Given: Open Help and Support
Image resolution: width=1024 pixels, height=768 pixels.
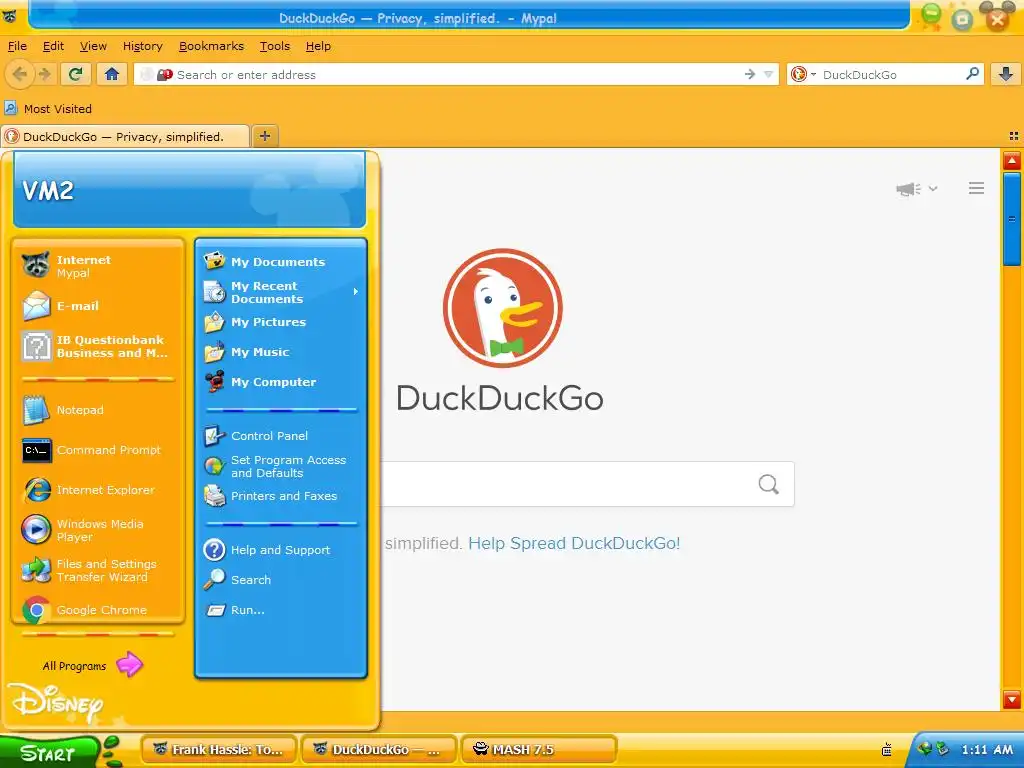Looking at the screenshot, I should 281,550.
